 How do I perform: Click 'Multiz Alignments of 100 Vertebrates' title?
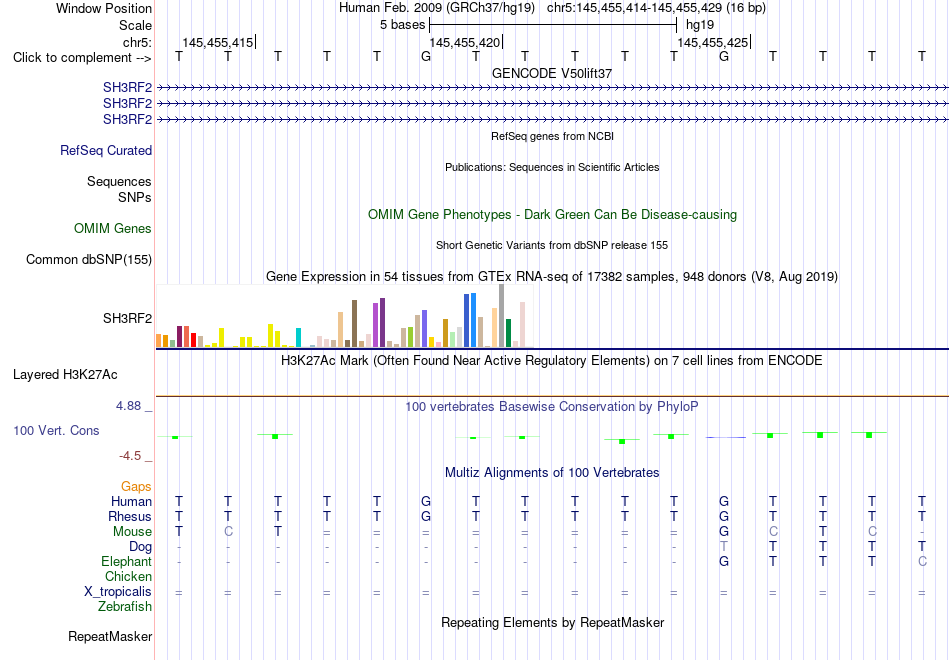(x=552, y=473)
